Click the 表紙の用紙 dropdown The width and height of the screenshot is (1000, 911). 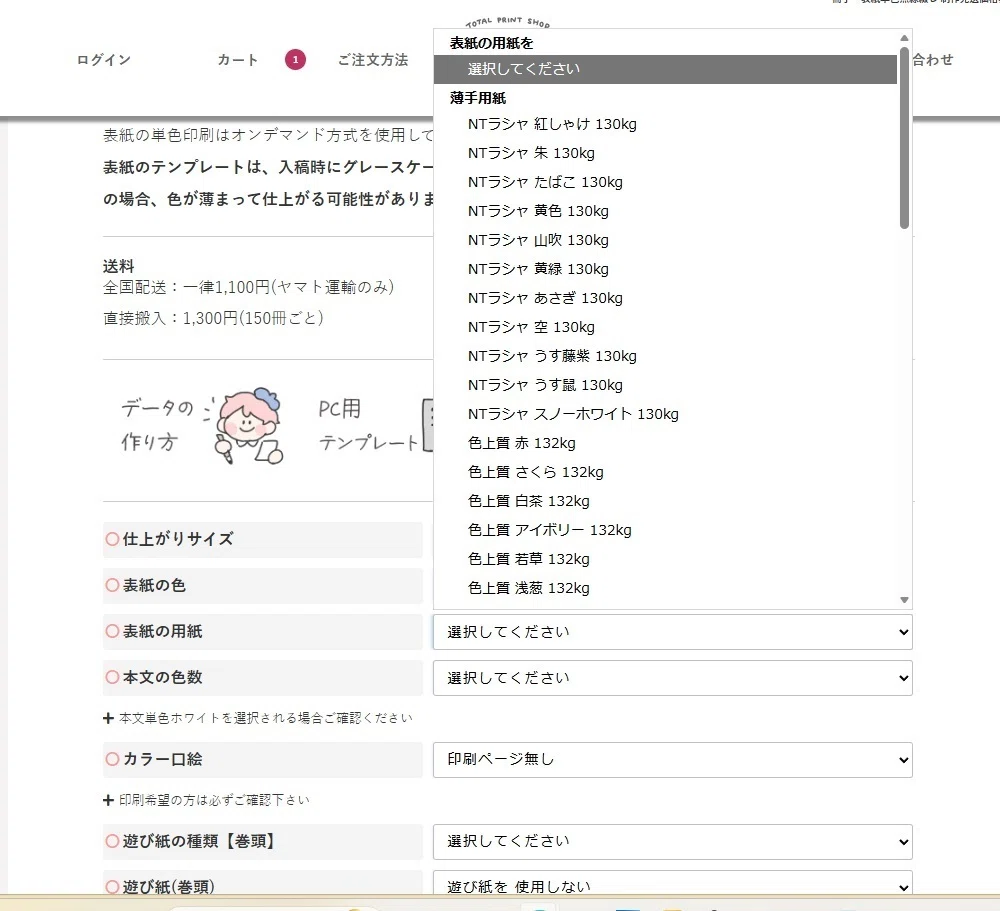click(673, 632)
